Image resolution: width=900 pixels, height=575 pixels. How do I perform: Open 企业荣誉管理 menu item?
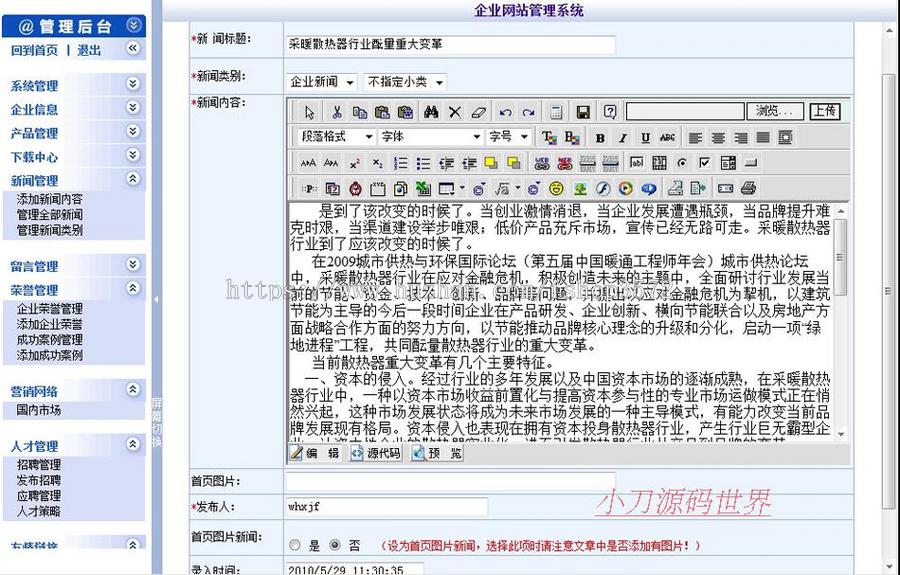tap(49, 309)
